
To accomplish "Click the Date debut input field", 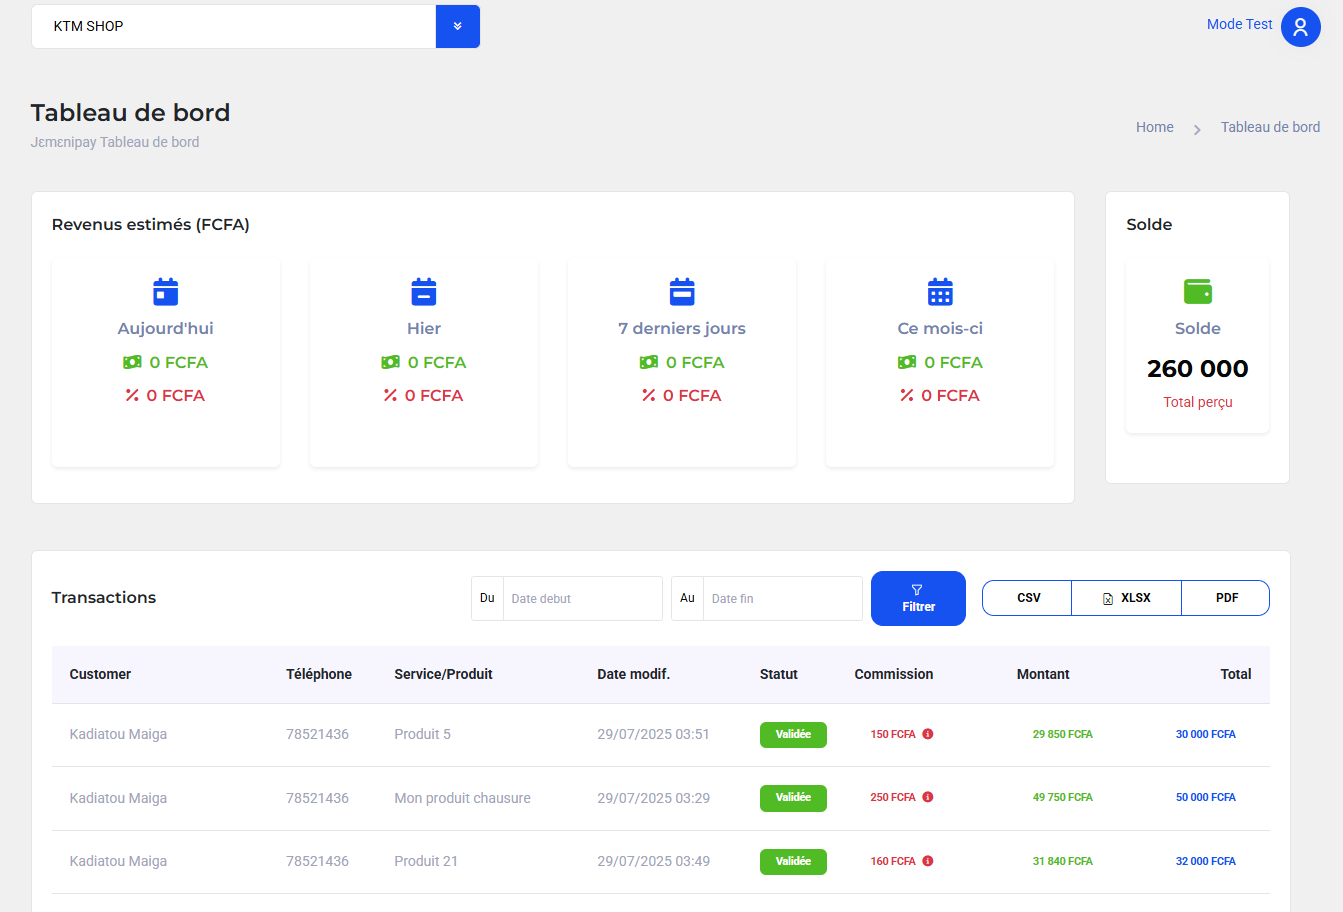I will pyautogui.click(x=581, y=599).
